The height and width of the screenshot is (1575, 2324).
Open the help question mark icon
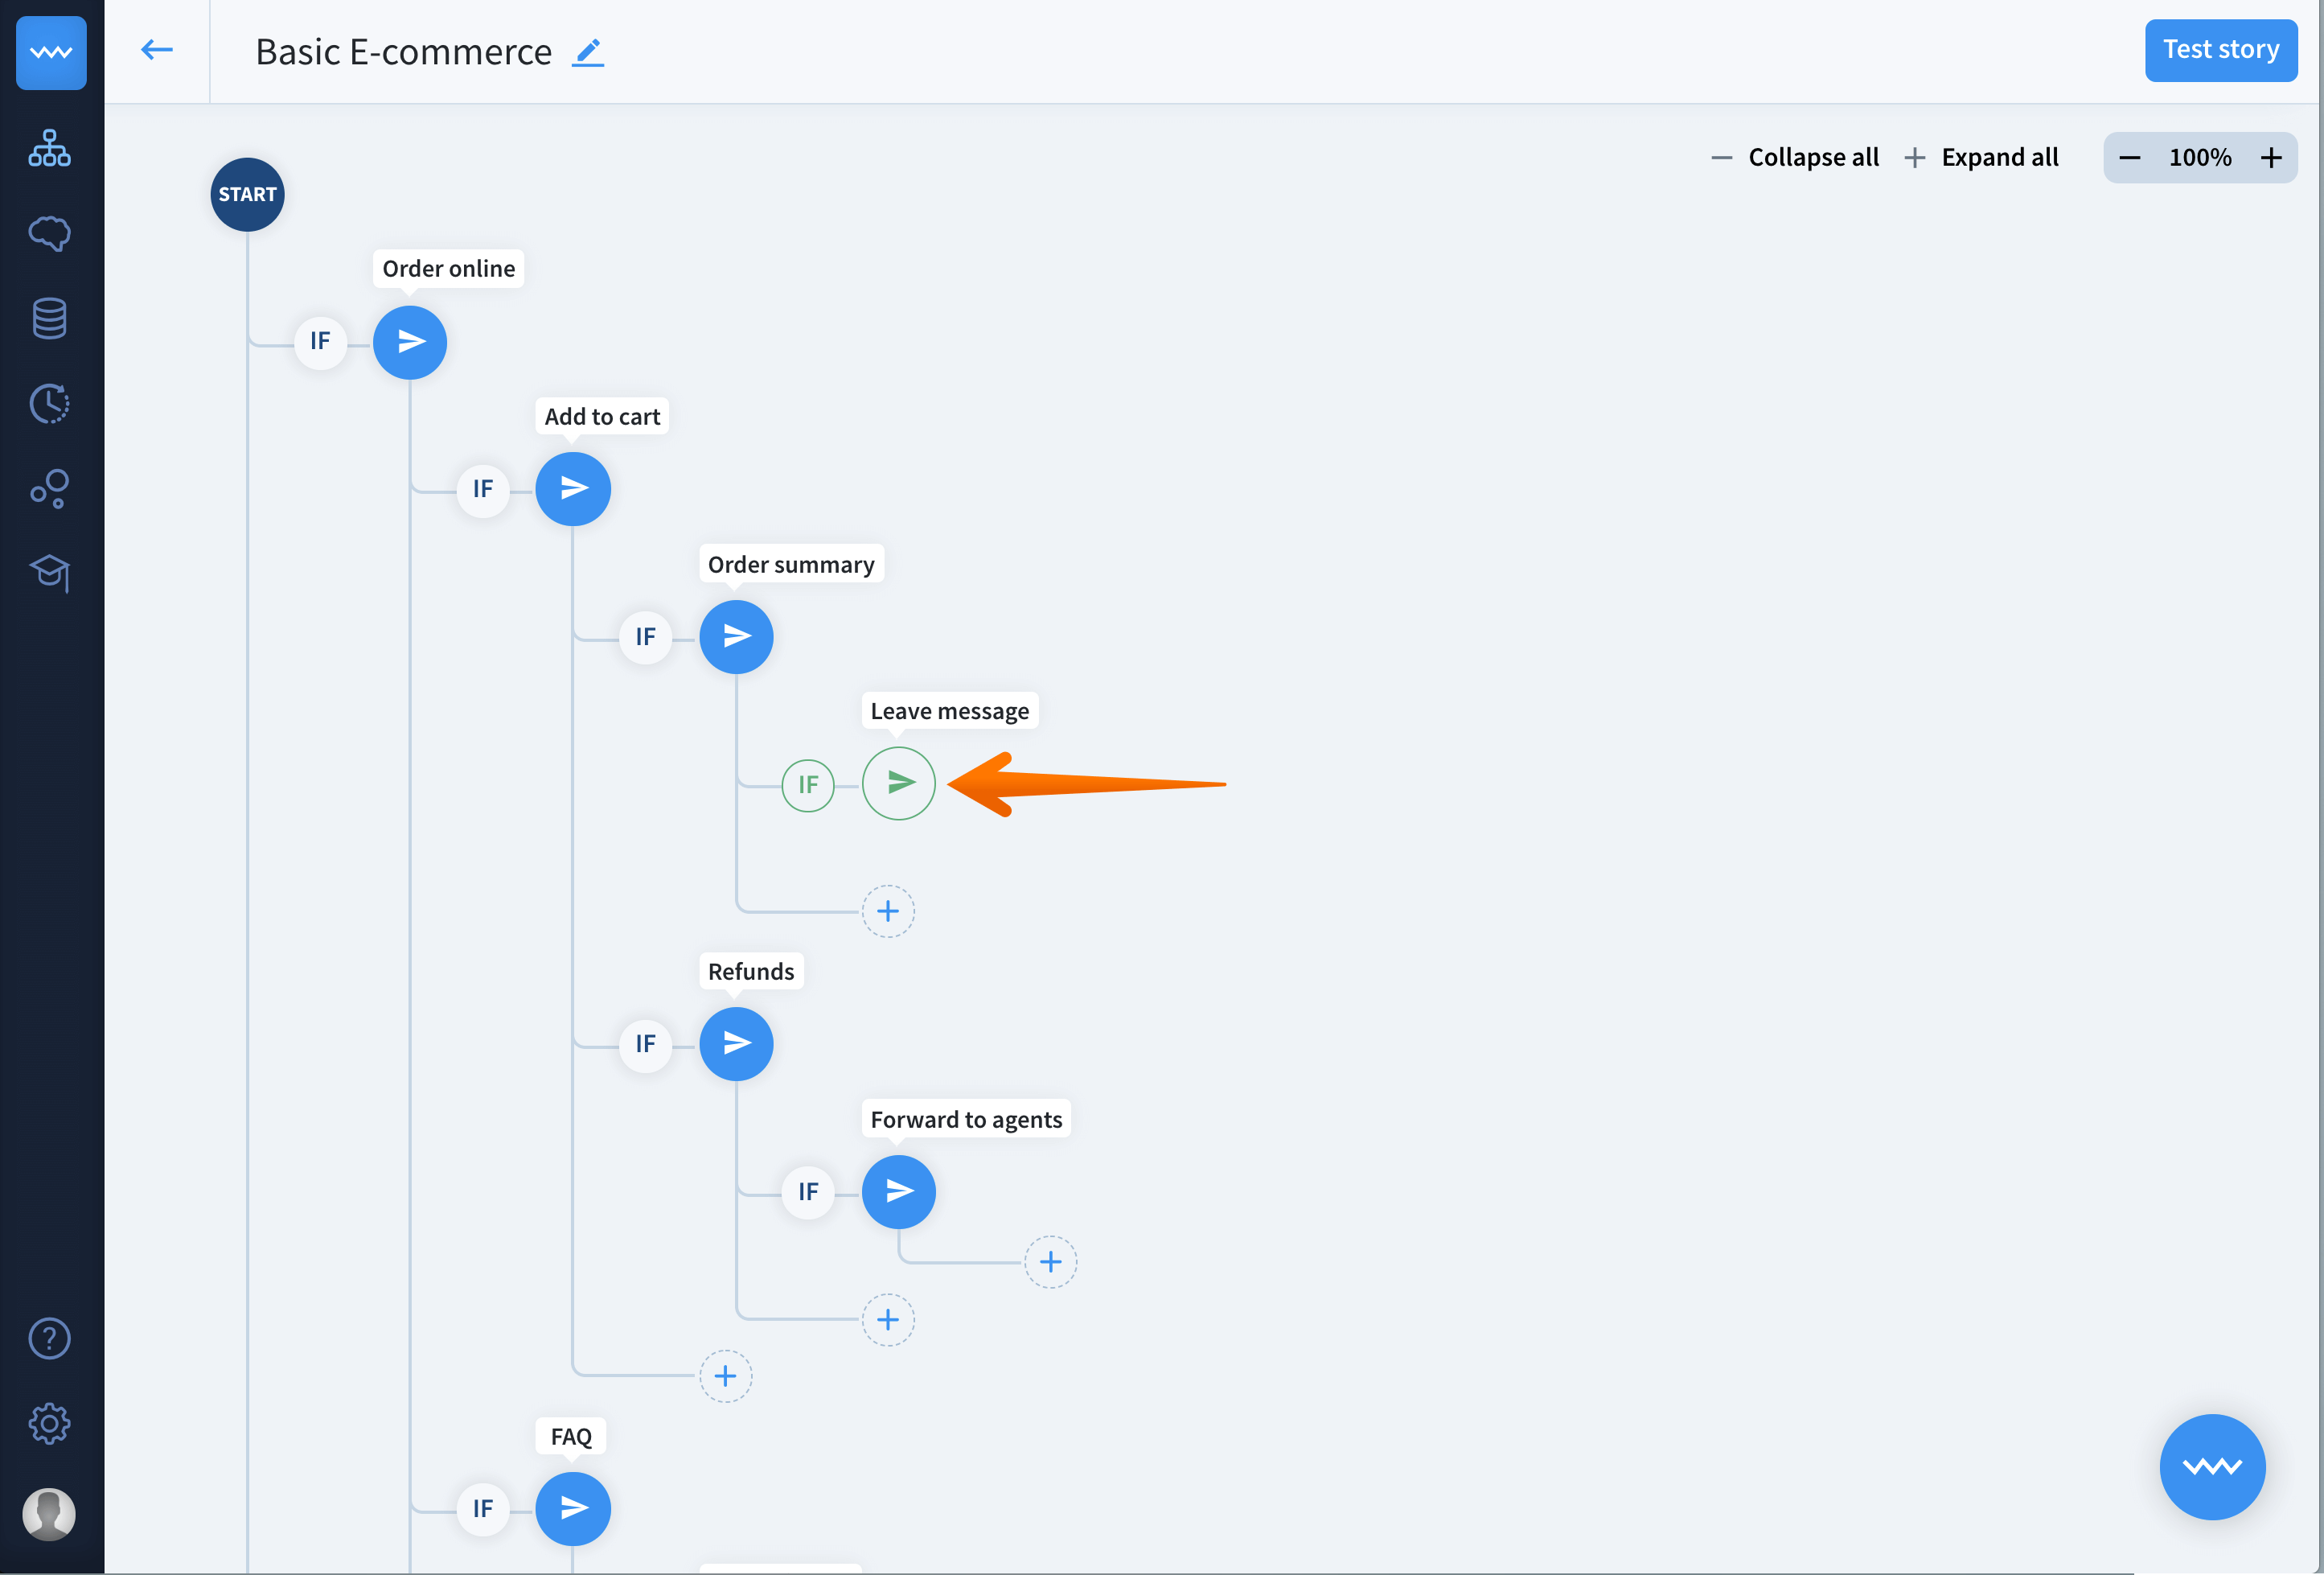pyautogui.click(x=49, y=1338)
